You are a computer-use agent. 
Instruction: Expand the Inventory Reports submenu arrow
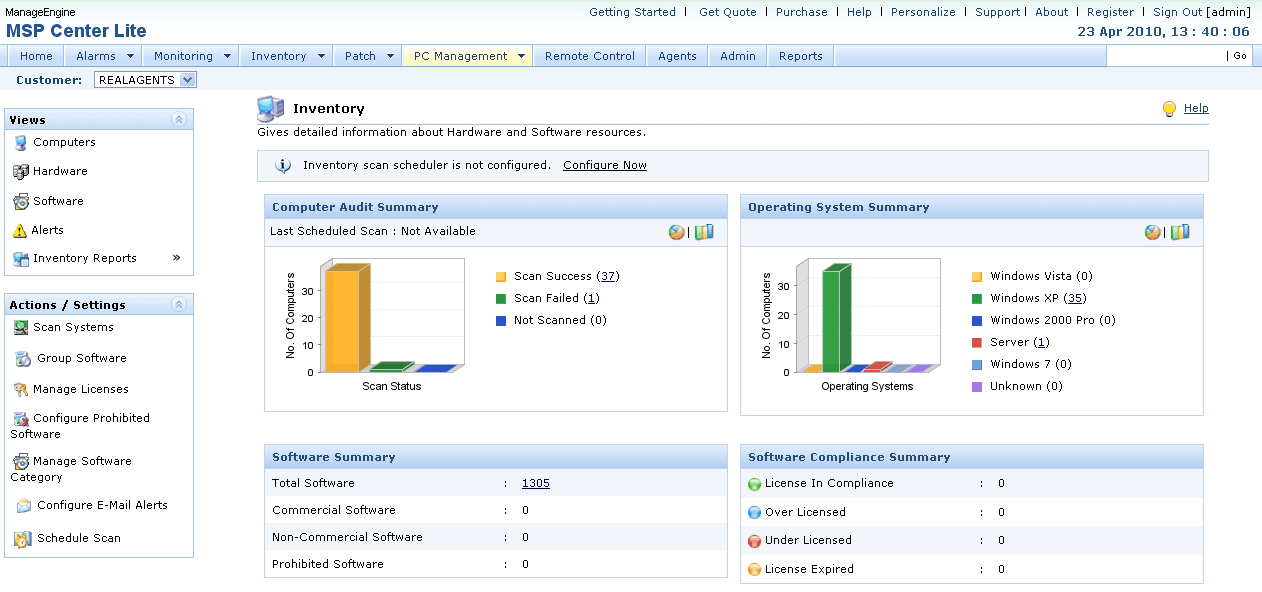tap(177, 258)
